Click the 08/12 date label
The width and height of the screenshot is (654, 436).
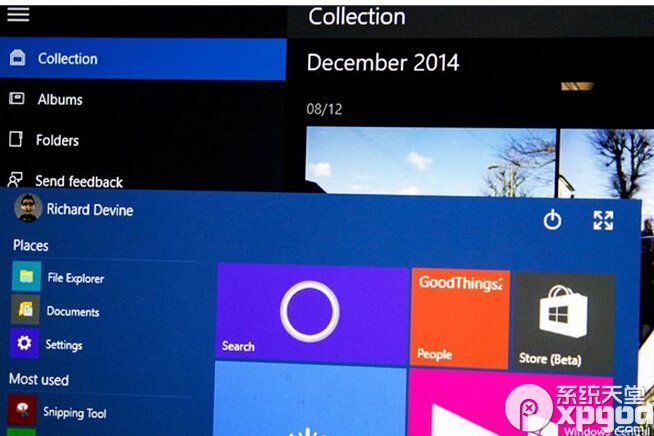(x=324, y=109)
